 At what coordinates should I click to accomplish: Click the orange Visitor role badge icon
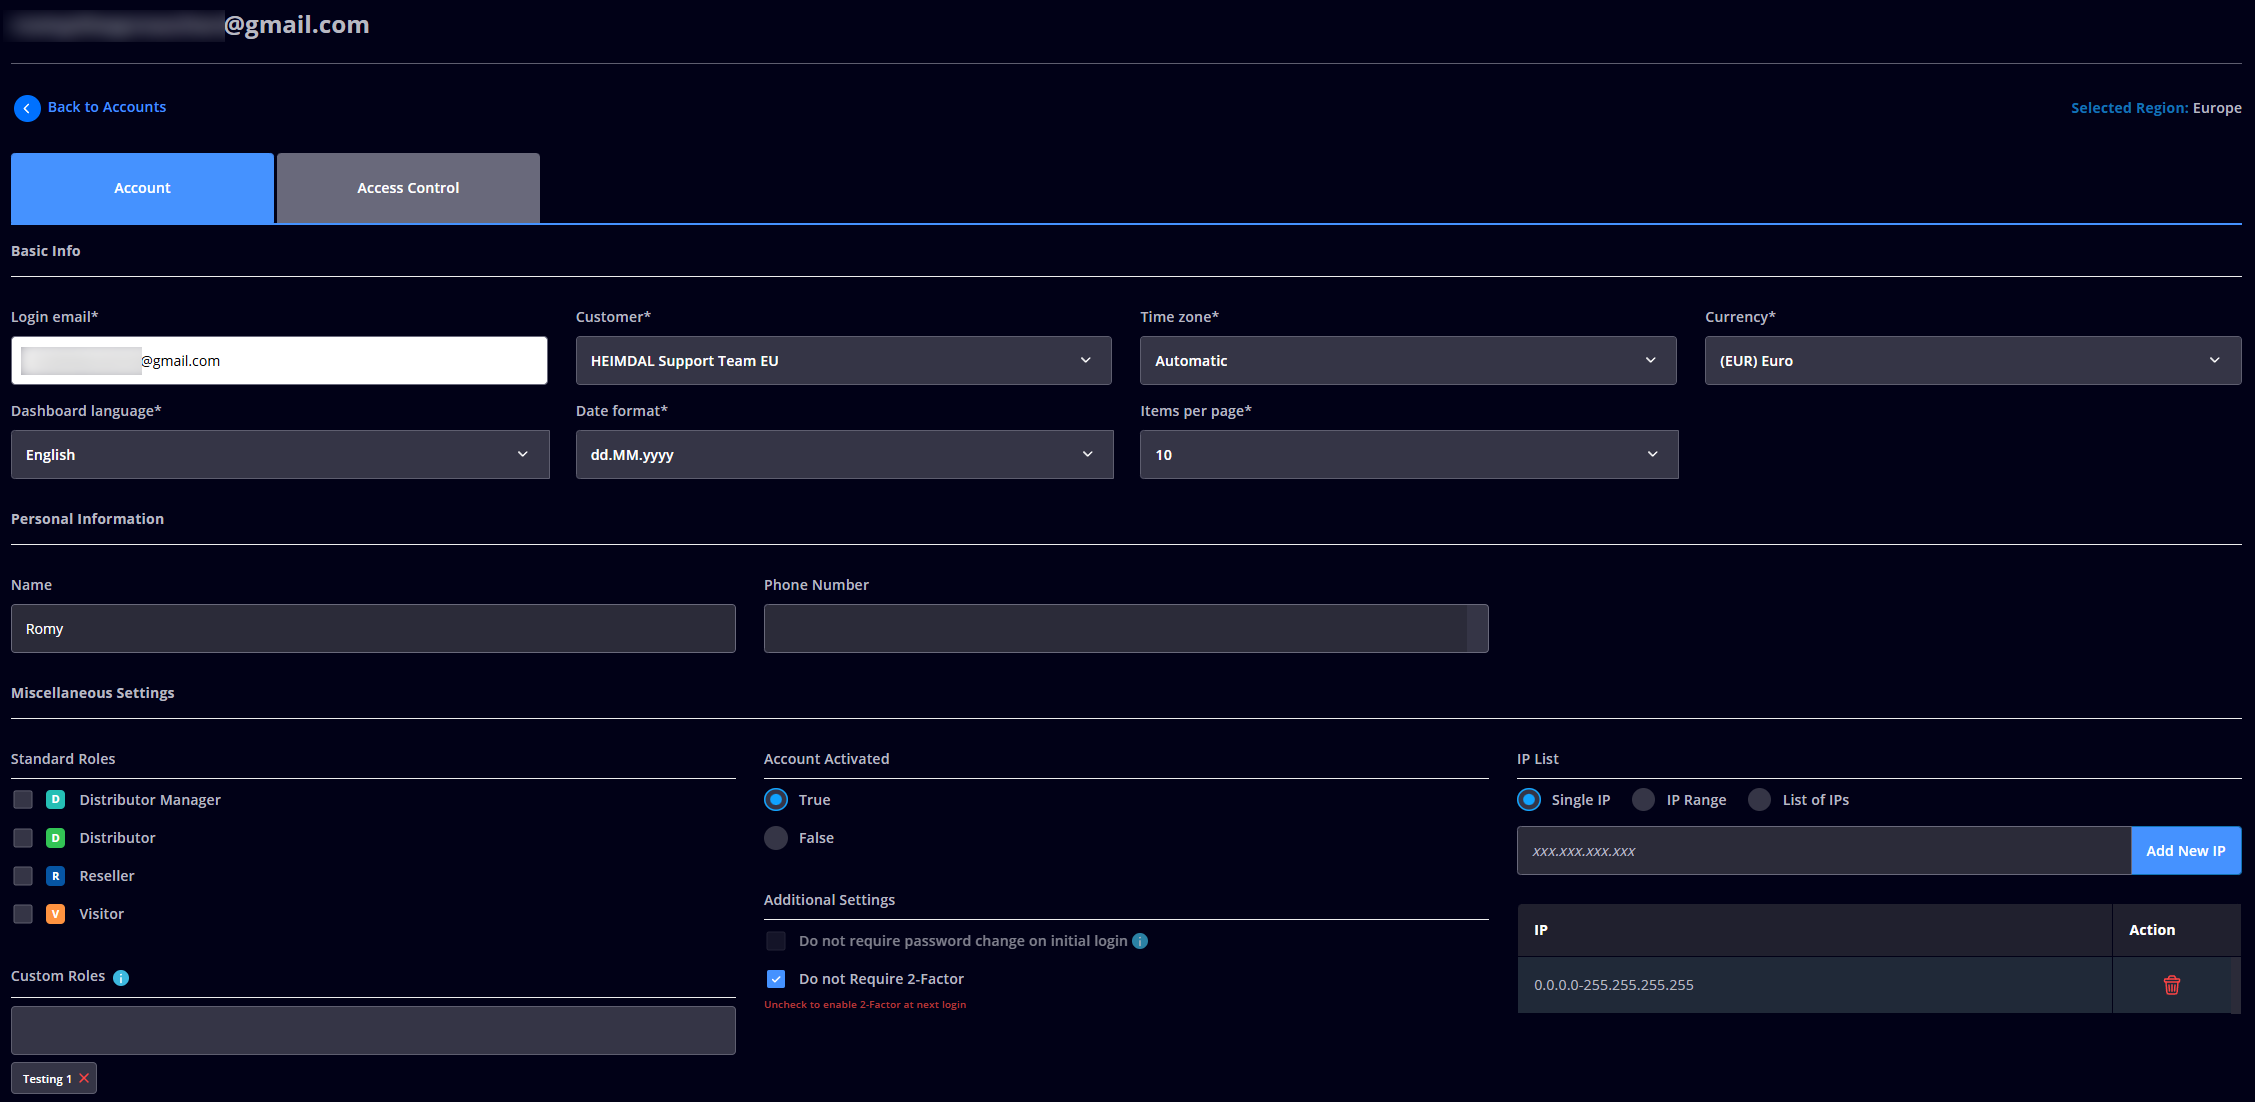pos(56,914)
